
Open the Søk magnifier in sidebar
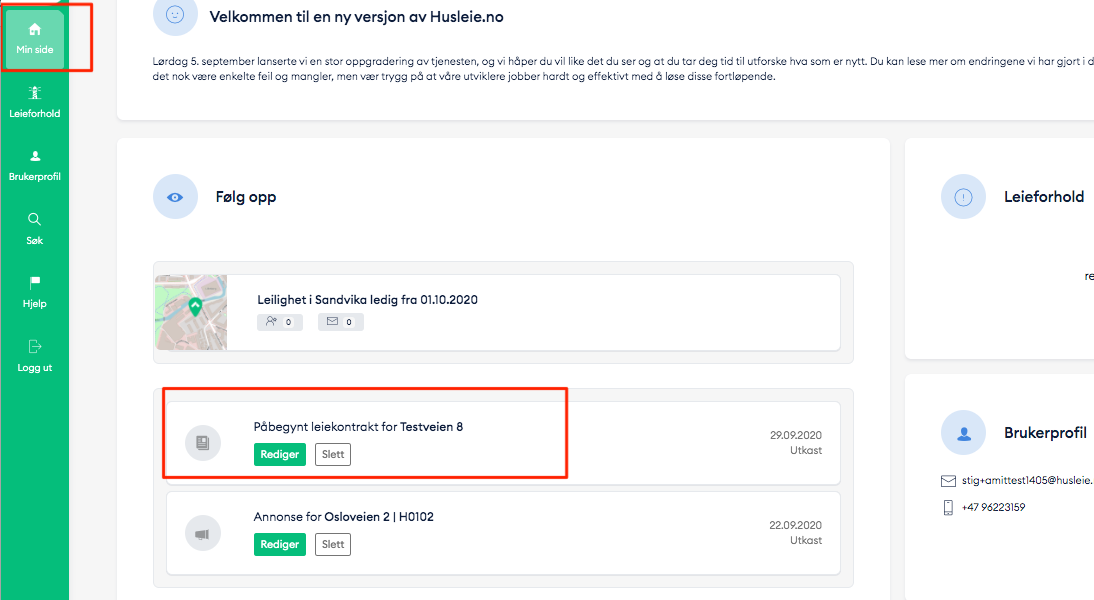point(34,228)
